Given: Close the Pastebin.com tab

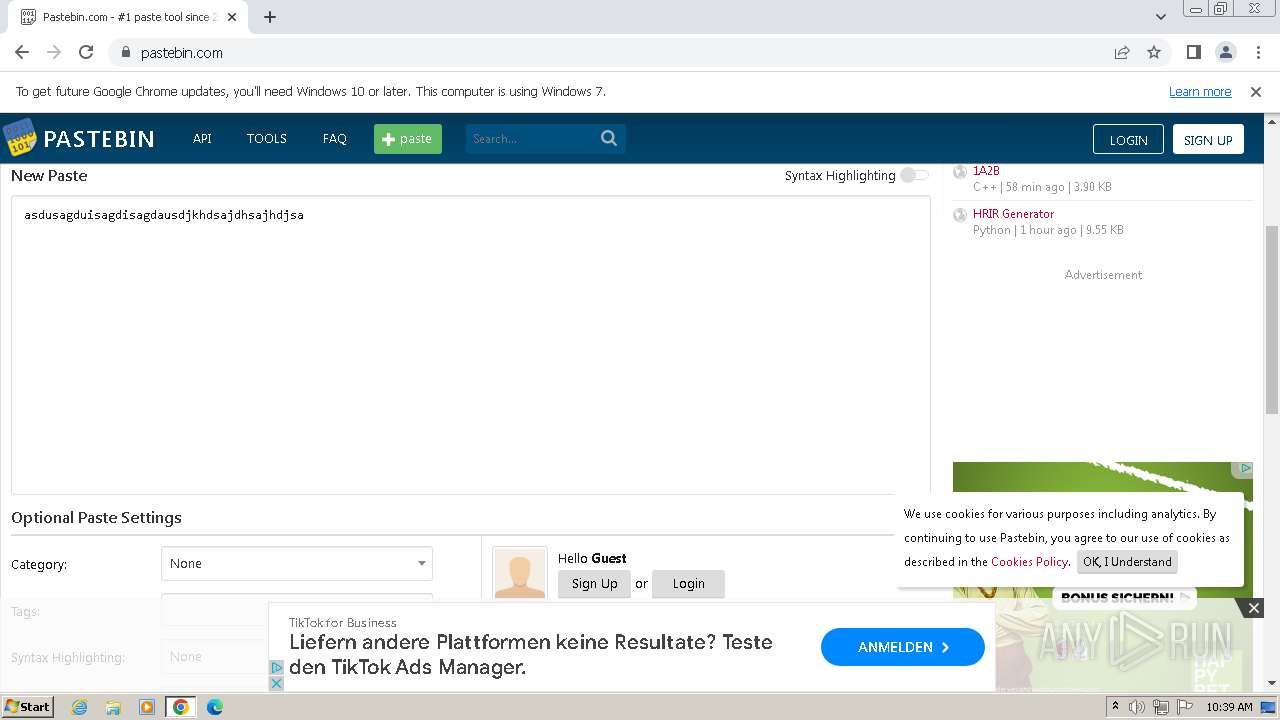Looking at the screenshot, I should 232,17.
